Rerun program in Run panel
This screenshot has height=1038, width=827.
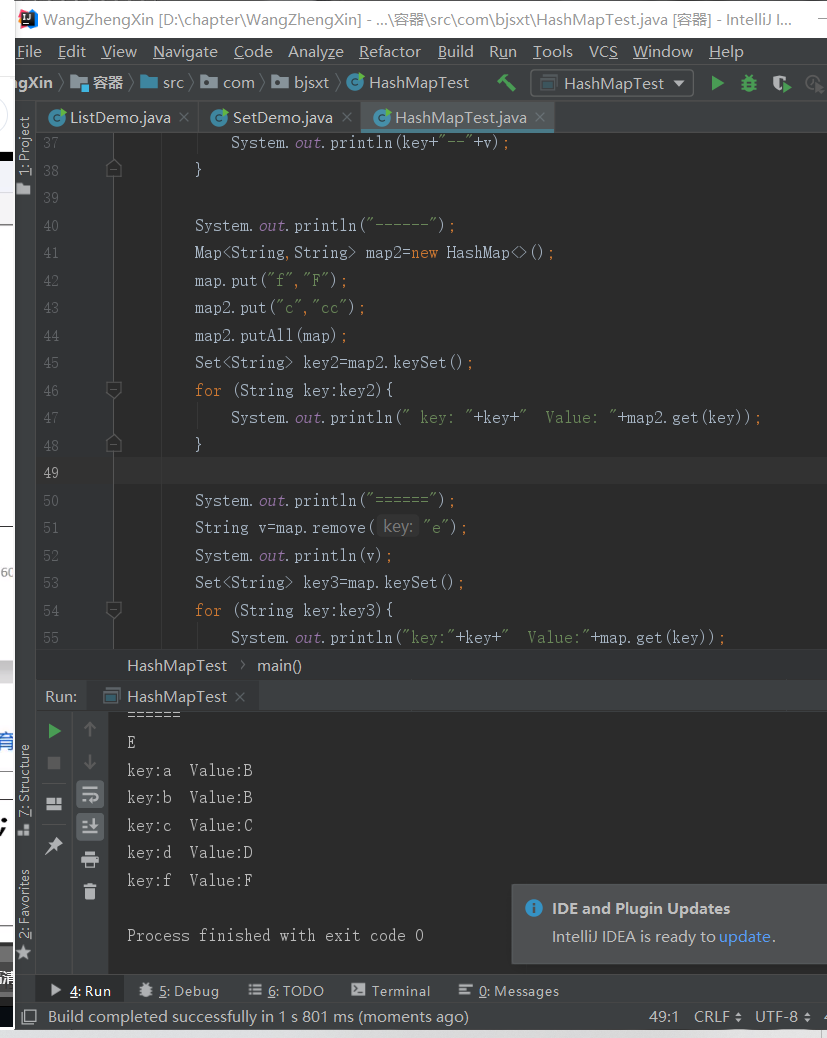point(54,731)
